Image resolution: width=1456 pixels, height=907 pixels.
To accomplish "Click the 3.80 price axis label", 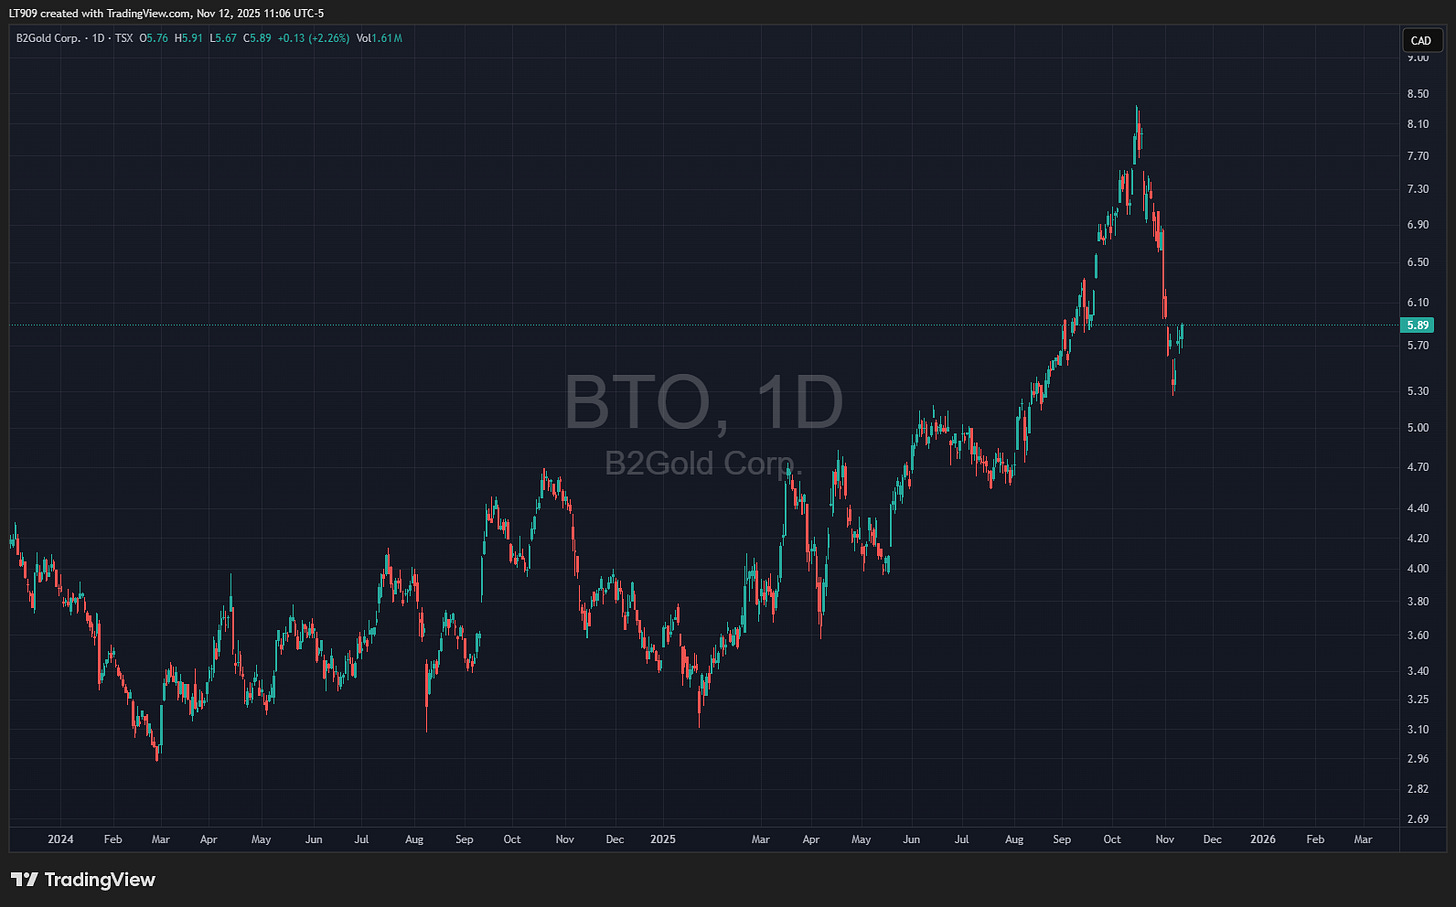I will point(1417,601).
